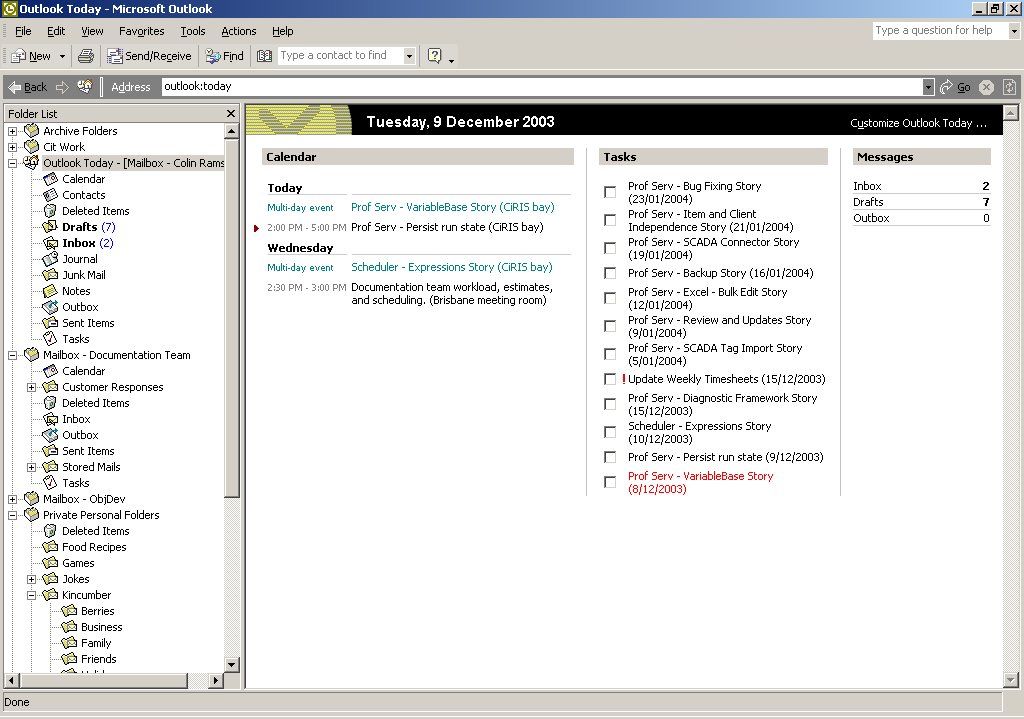
Task: Expand the Jokes folder node
Action: (31, 579)
